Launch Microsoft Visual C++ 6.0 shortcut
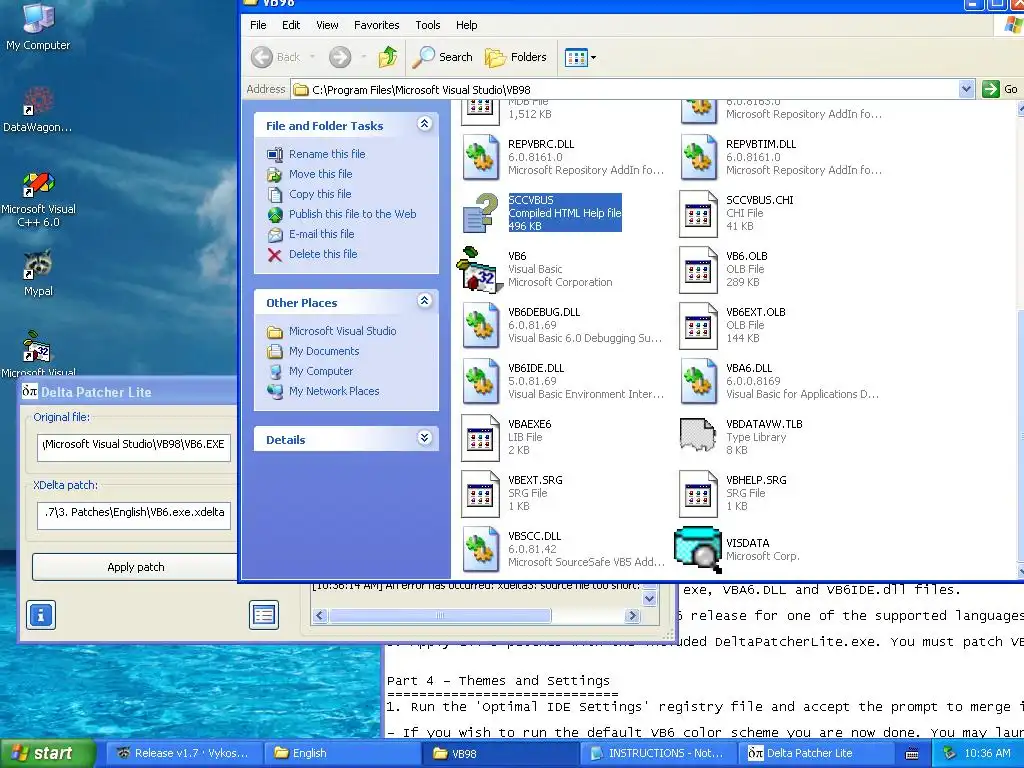Viewport: 1024px width, 768px height. [x=38, y=200]
